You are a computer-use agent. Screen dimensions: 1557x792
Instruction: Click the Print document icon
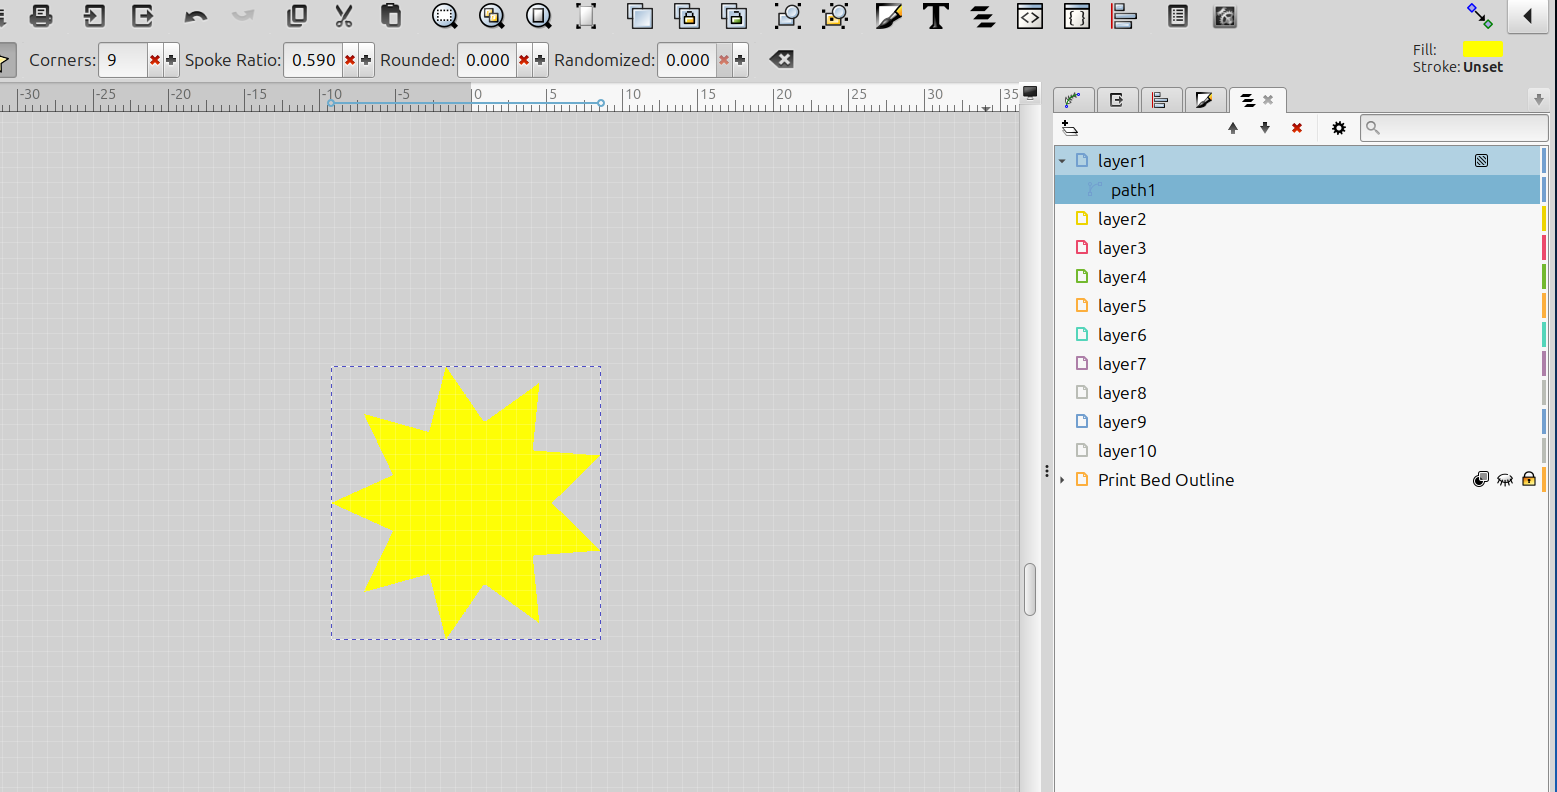click(x=41, y=16)
